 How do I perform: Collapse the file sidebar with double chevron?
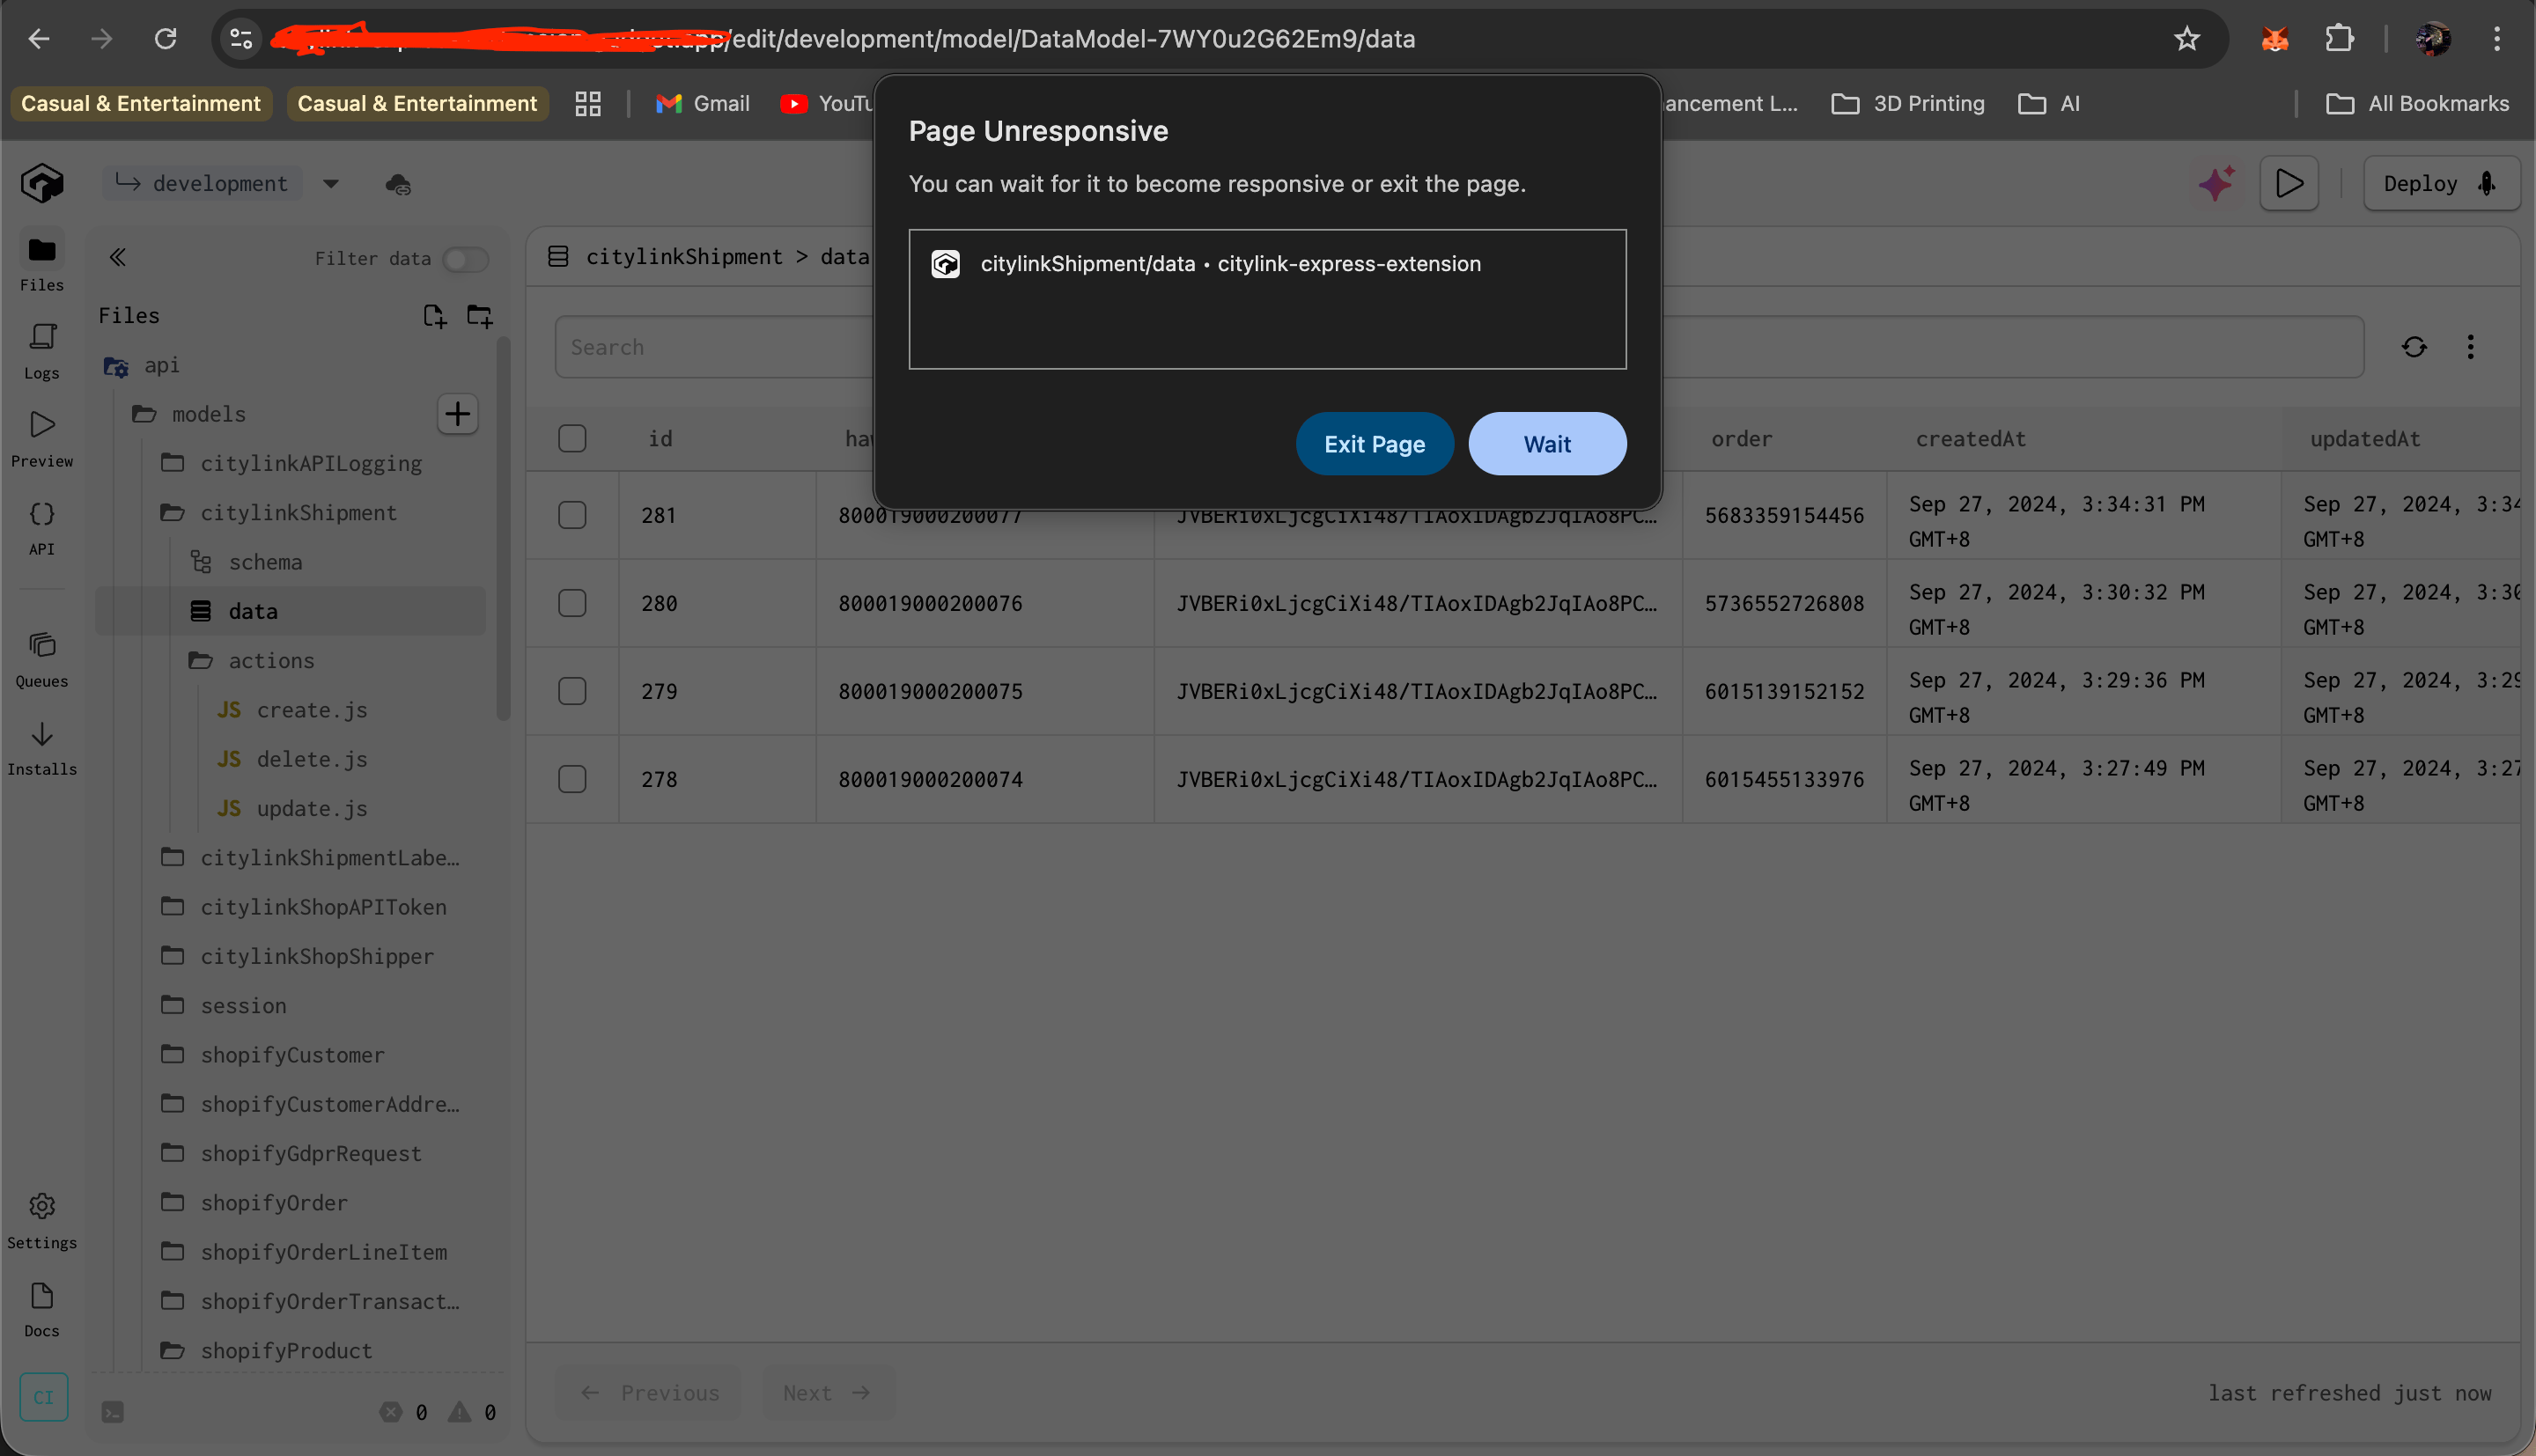coord(118,258)
